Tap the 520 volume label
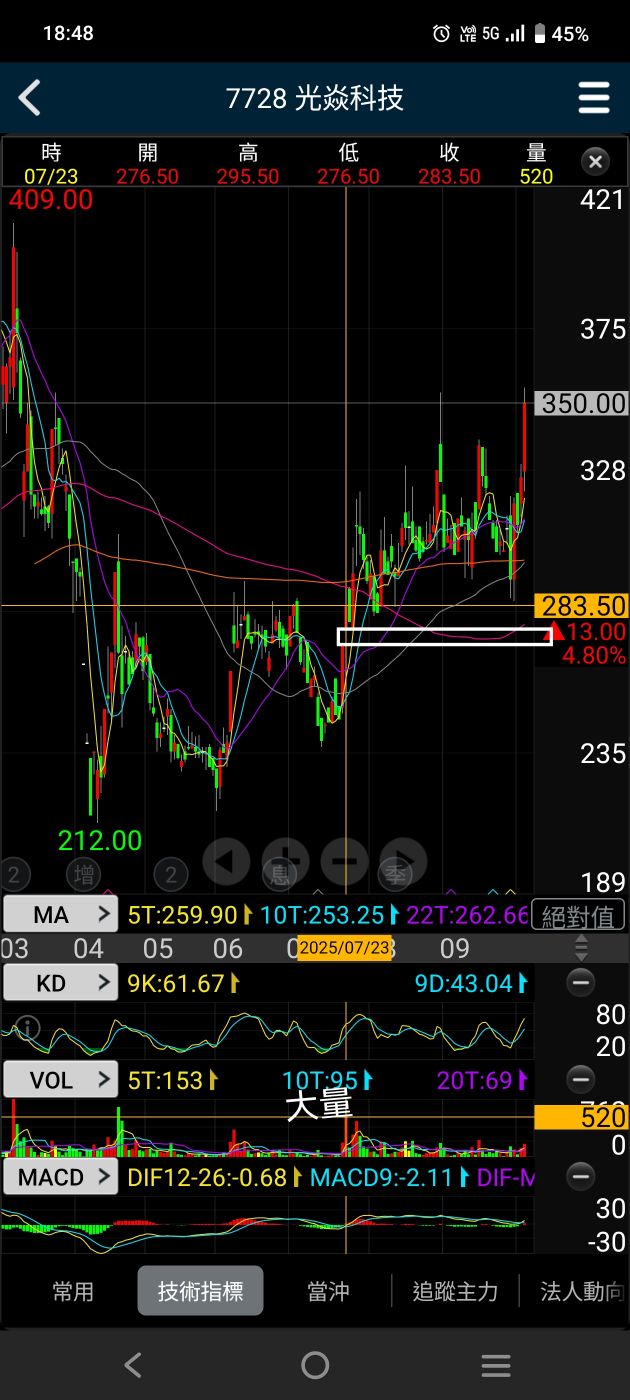 point(582,1117)
